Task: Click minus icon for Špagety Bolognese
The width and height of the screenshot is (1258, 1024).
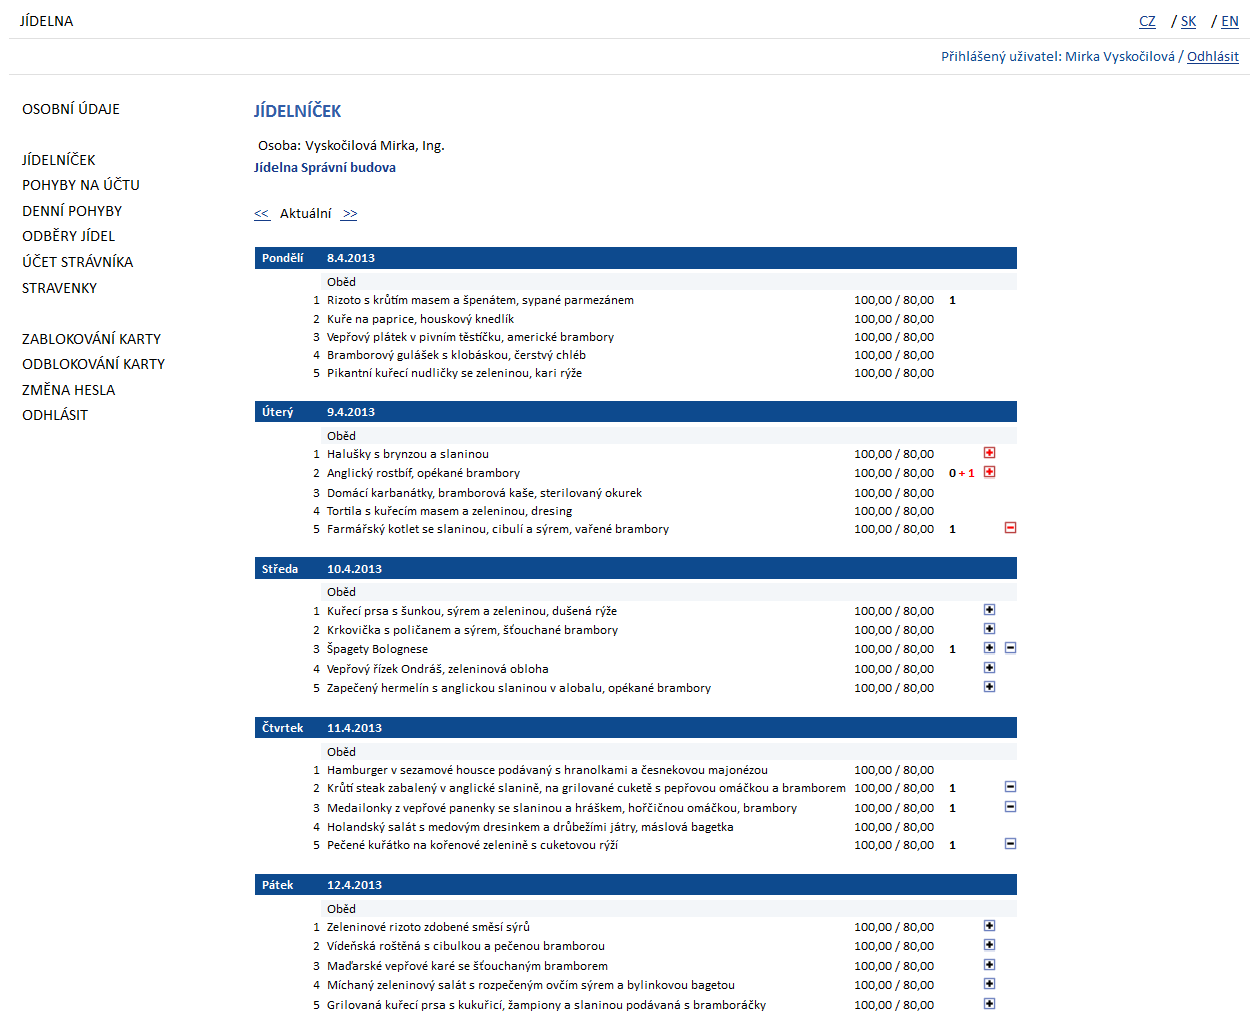Action: tap(1010, 648)
